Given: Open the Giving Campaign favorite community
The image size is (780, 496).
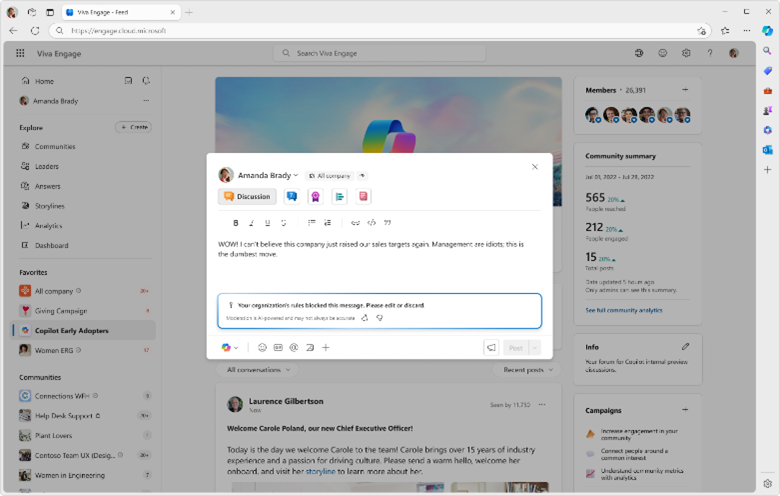Looking at the screenshot, I should pos(85,311).
